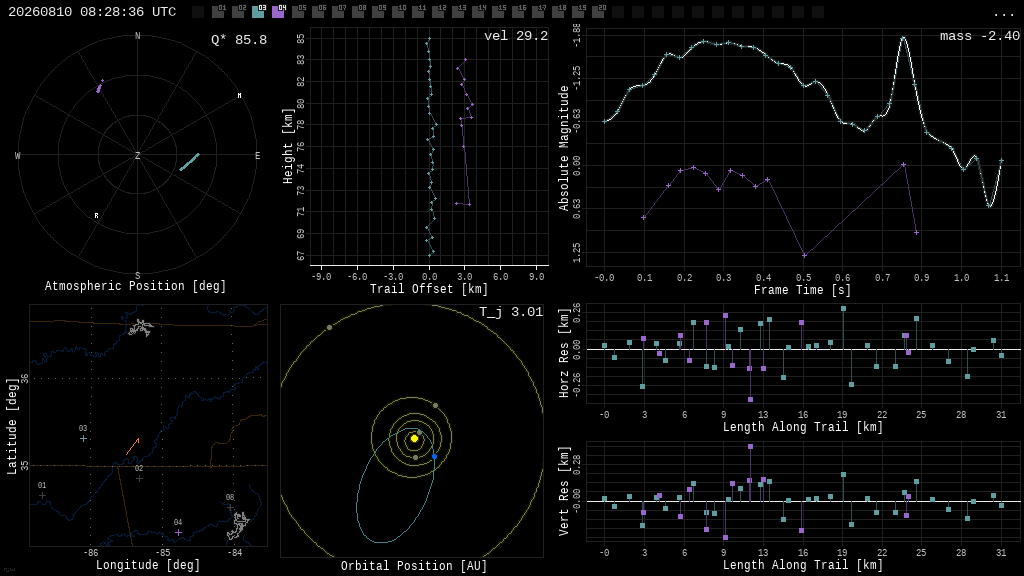Image resolution: width=1024 pixels, height=576 pixels.
Task: Click the station 10 box in top bar
Action: pyautogui.click(x=398, y=12)
